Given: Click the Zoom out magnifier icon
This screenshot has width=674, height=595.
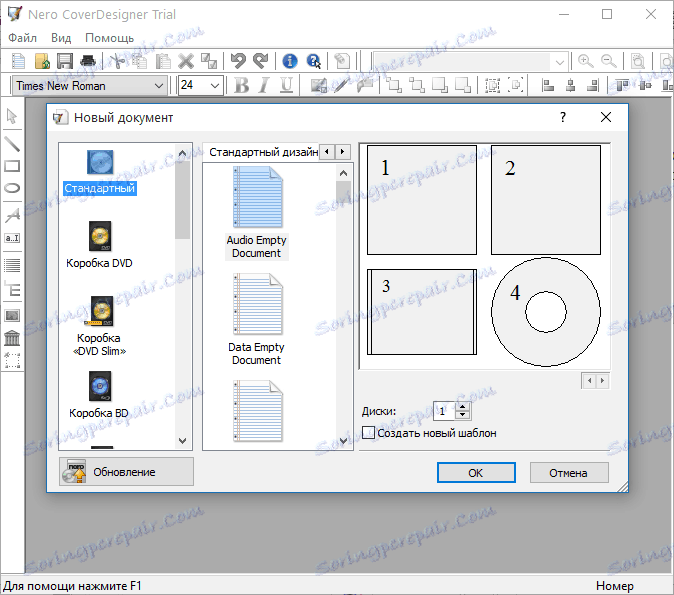Looking at the screenshot, I should [609, 61].
